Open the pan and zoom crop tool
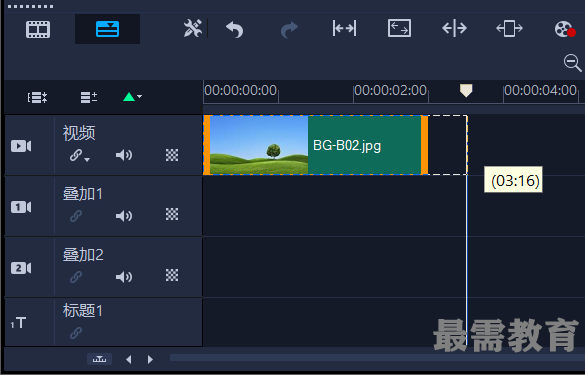The width and height of the screenshot is (585, 375). tap(399, 28)
